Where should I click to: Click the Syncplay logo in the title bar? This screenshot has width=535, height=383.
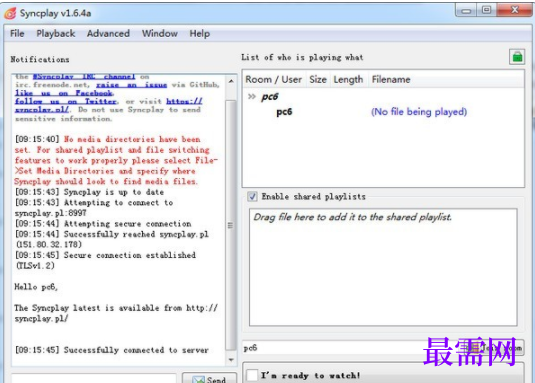click(10, 13)
